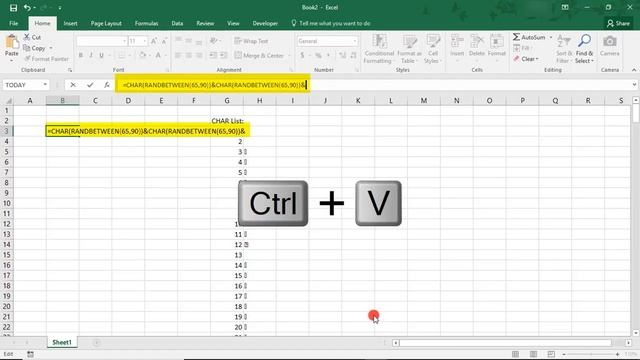Click the Insert cells icon
This screenshot has height=360, width=640.
(x=457, y=42)
